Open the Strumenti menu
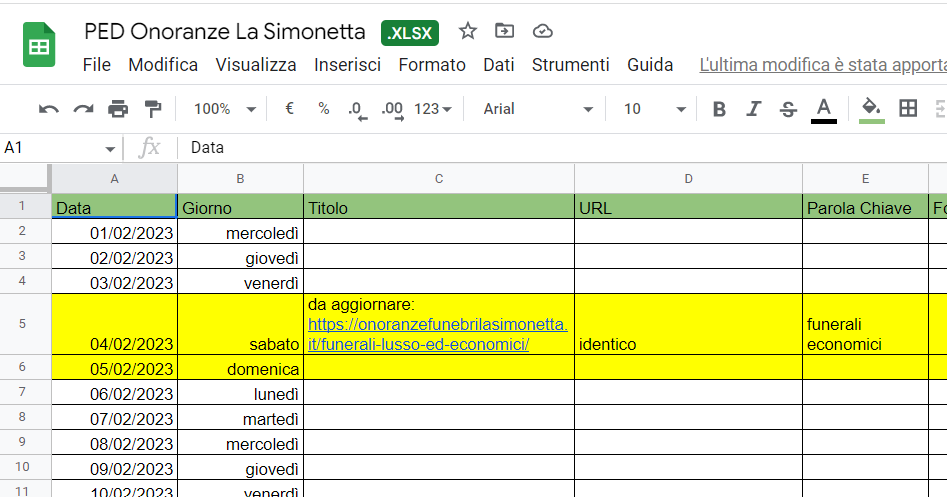This screenshot has height=497, width=947. click(570, 65)
